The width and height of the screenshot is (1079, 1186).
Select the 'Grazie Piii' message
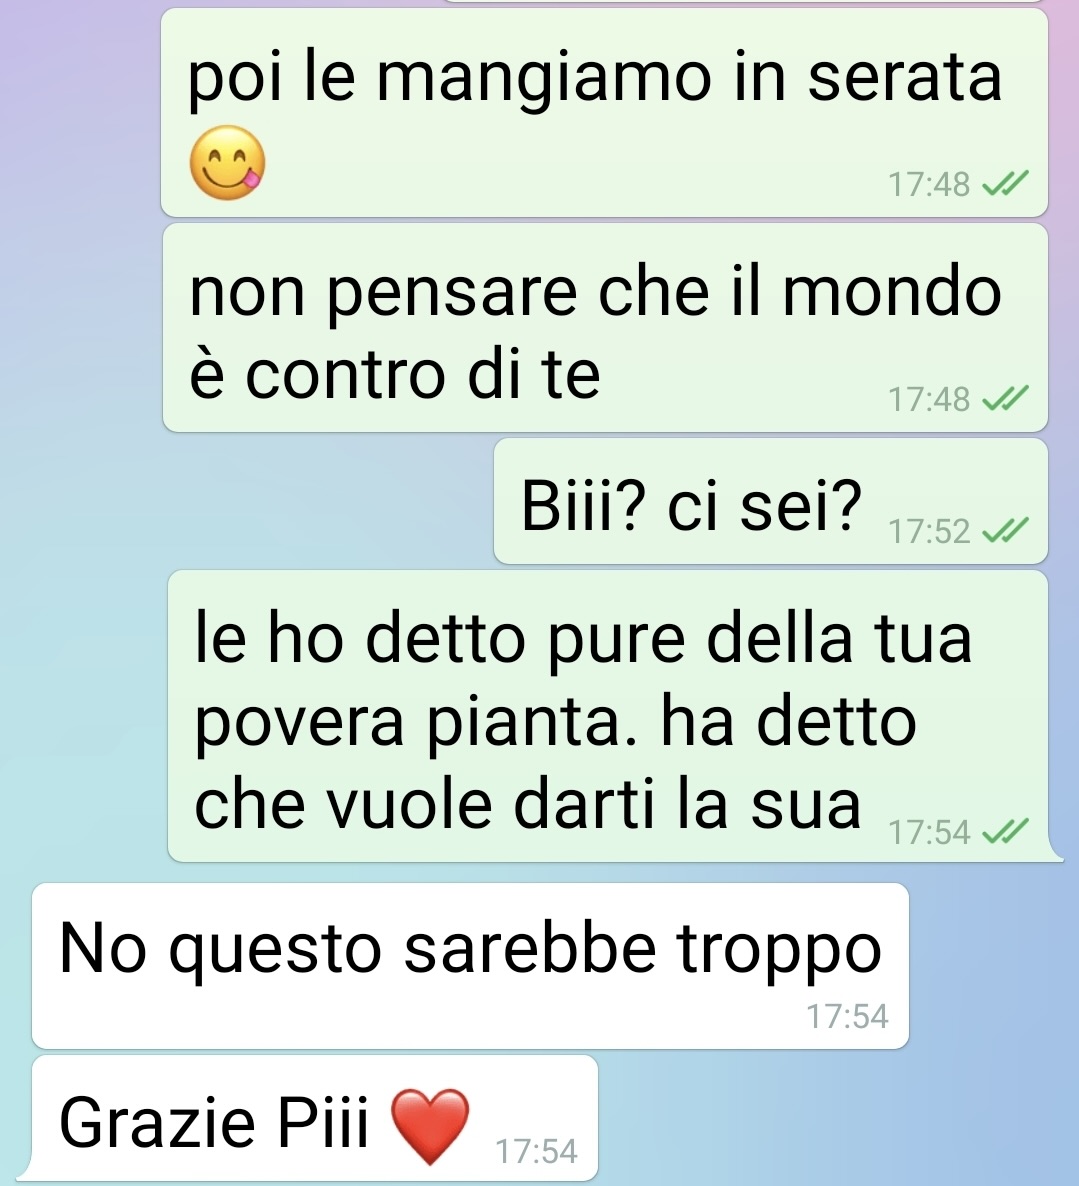point(315,1119)
